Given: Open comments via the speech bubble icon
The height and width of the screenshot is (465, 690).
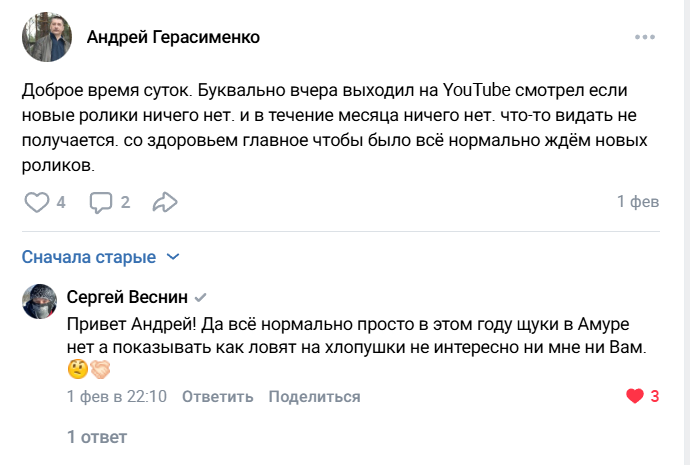Looking at the screenshot, I should coord(101,202).
